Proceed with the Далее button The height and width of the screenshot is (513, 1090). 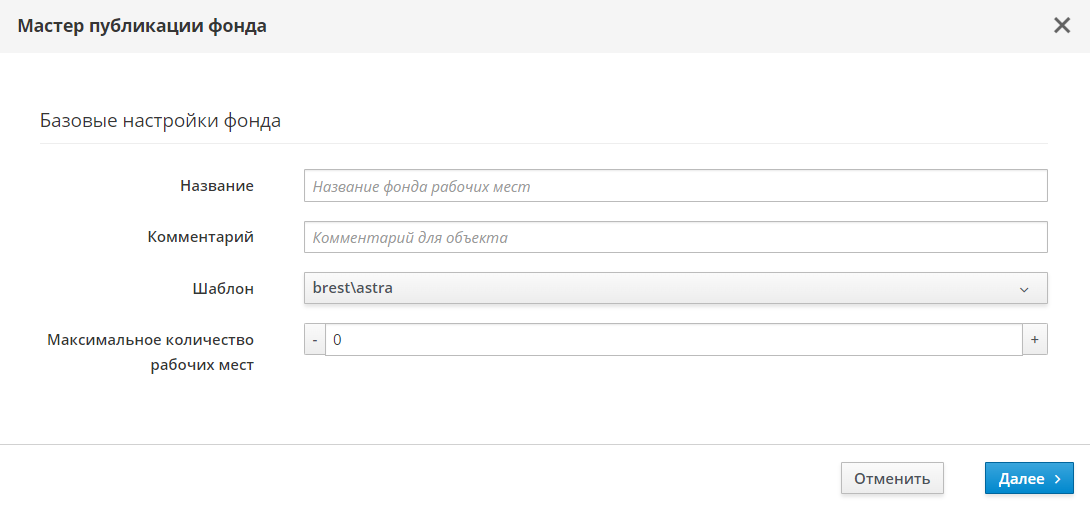point(1029,479)
